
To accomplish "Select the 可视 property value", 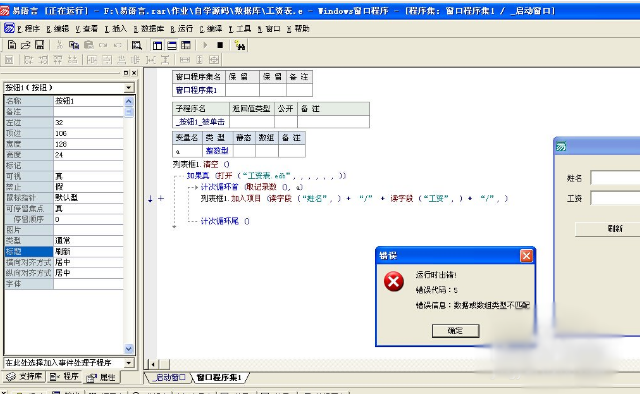I will pos(88,176).
